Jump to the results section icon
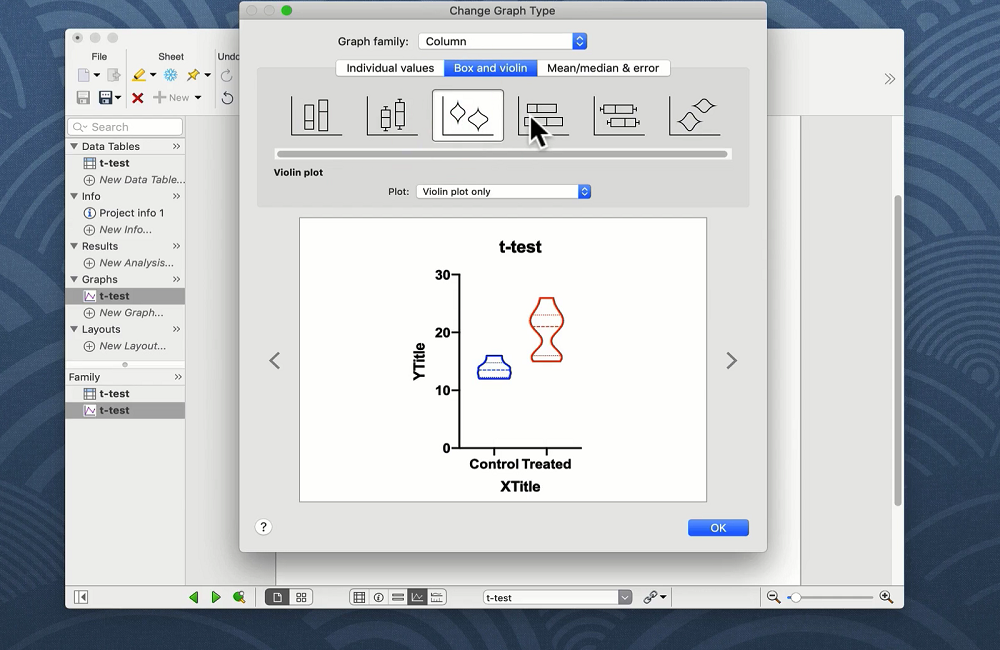 pyautogui.click(x=398, y=597)
